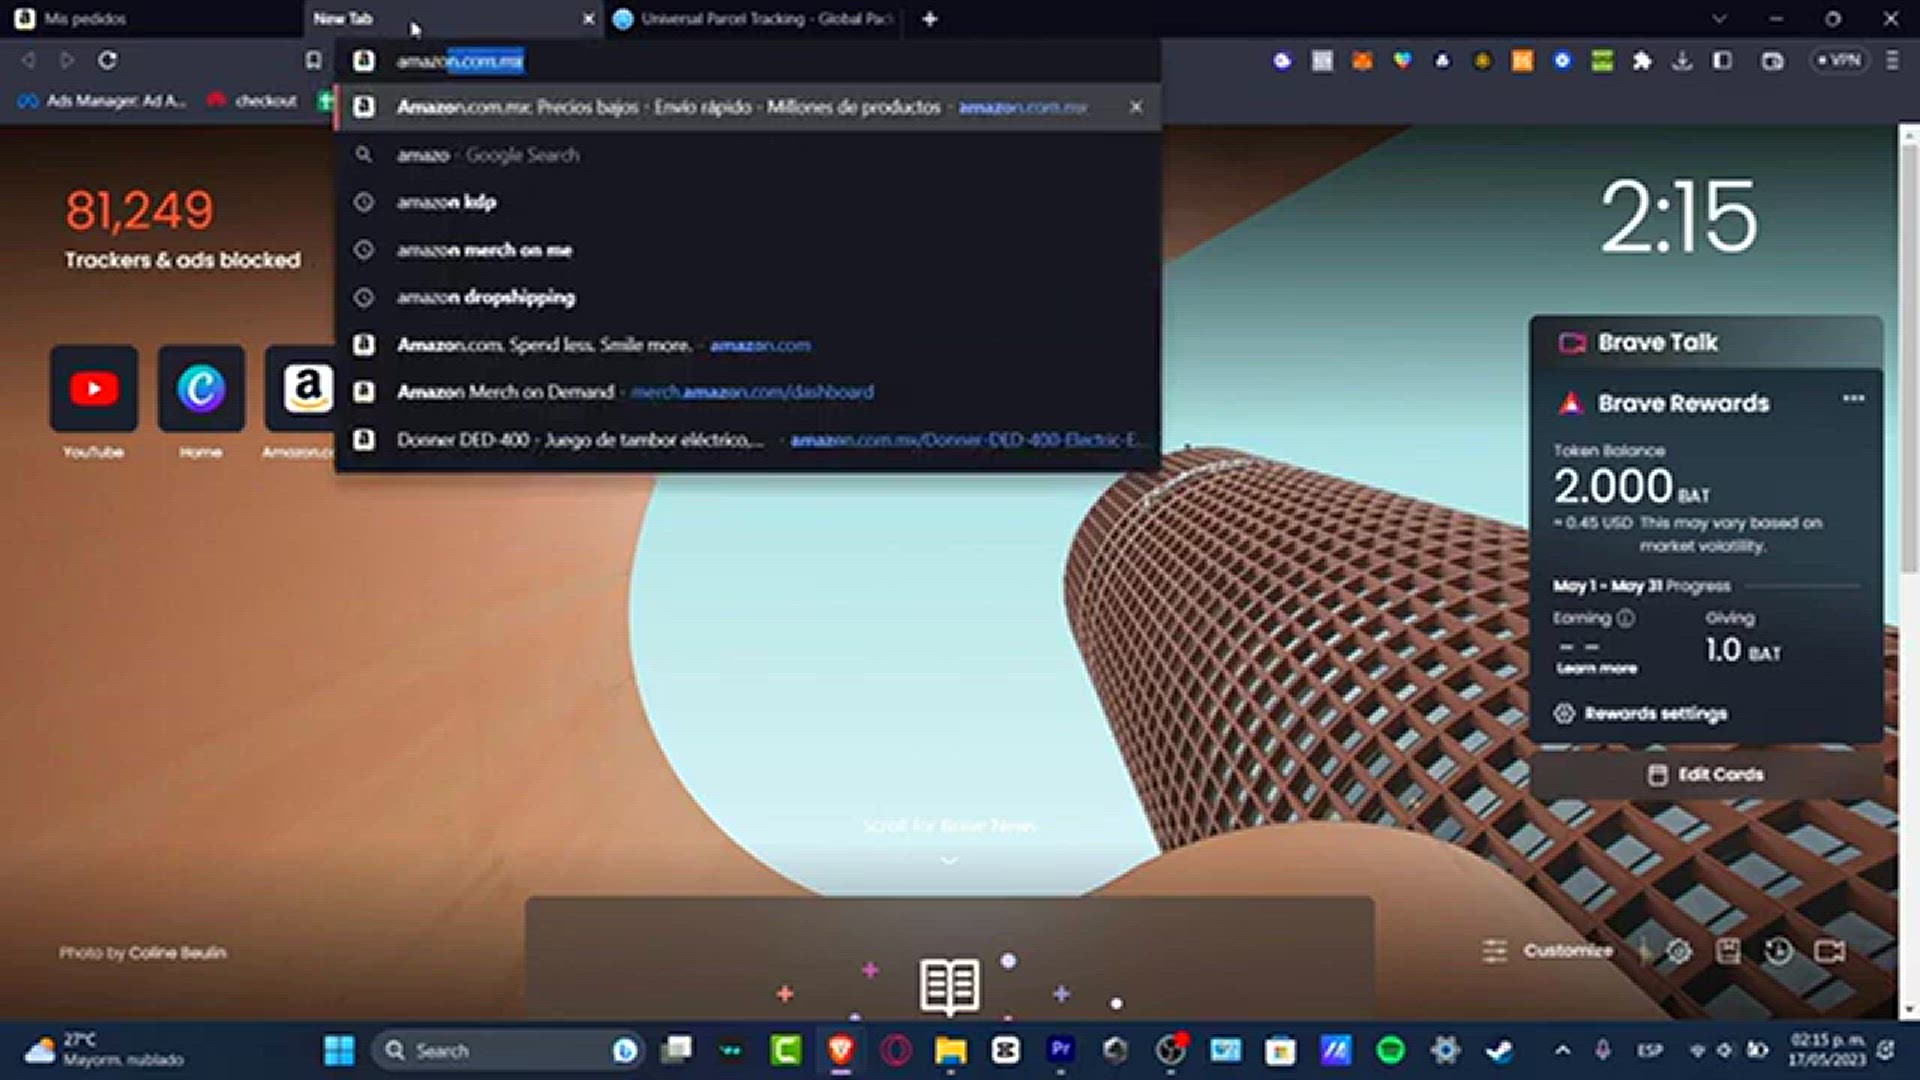Click the taskbar Search box
The image size is (1920, 1080).
(x=509, y=1050)
